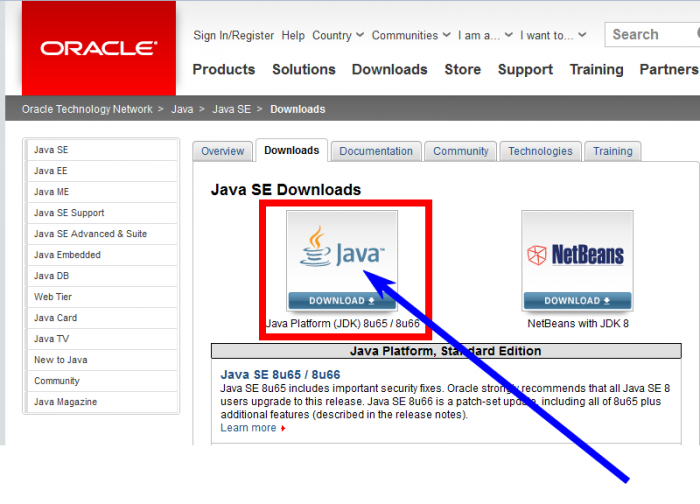
Task: Open New to Java sidebar item
Action: coord(102,360)
